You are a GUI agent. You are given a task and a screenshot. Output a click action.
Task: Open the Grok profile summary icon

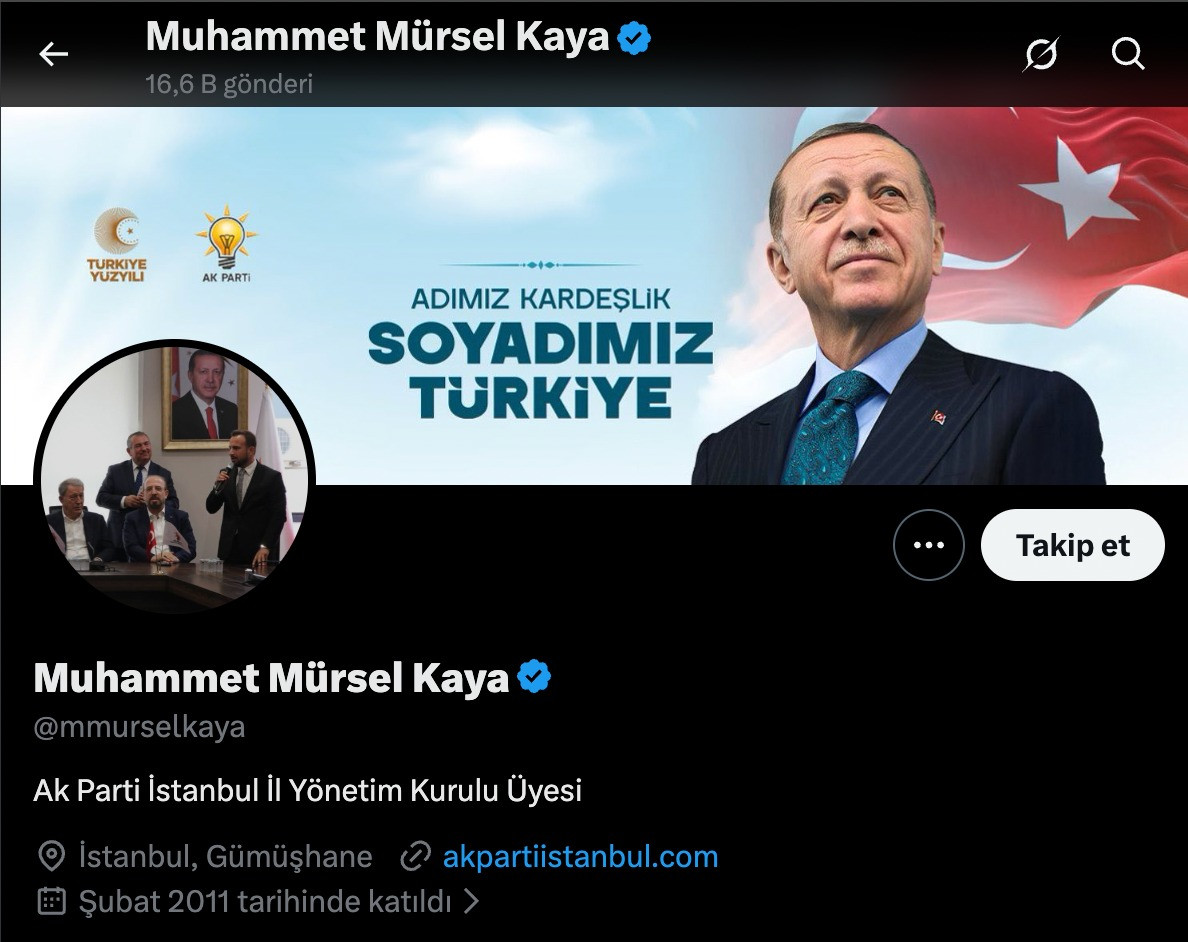pos(1040,54)
